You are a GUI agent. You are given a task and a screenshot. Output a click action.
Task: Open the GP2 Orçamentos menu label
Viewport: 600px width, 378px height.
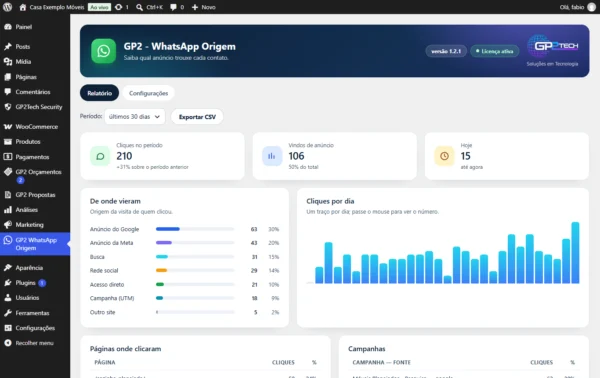38,172
